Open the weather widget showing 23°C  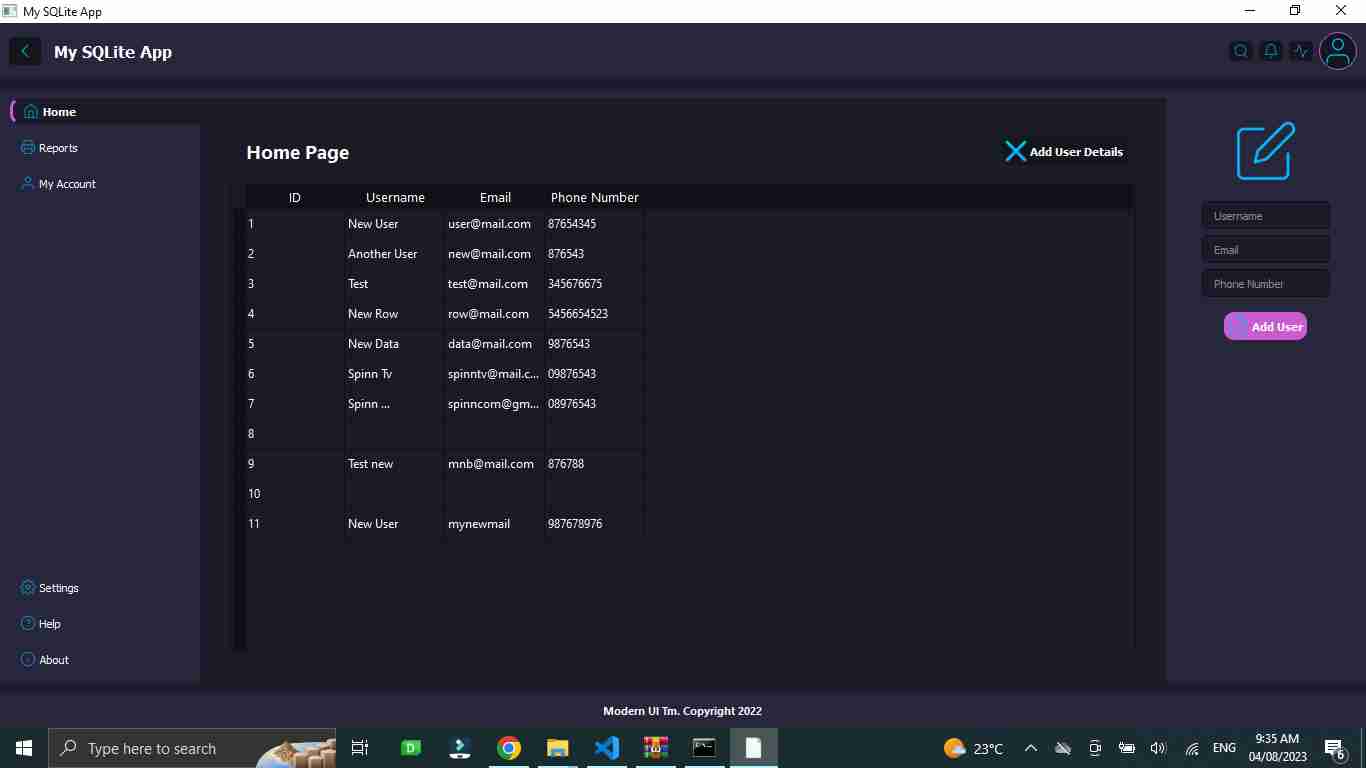point(973,748)
